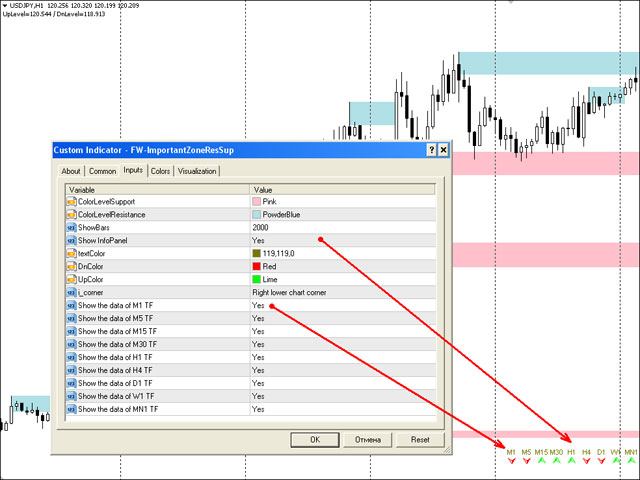The image size is (640, 480).
Task: Click the icon beside Show the data of H4 TF
Action: click(x=71, y=370)
